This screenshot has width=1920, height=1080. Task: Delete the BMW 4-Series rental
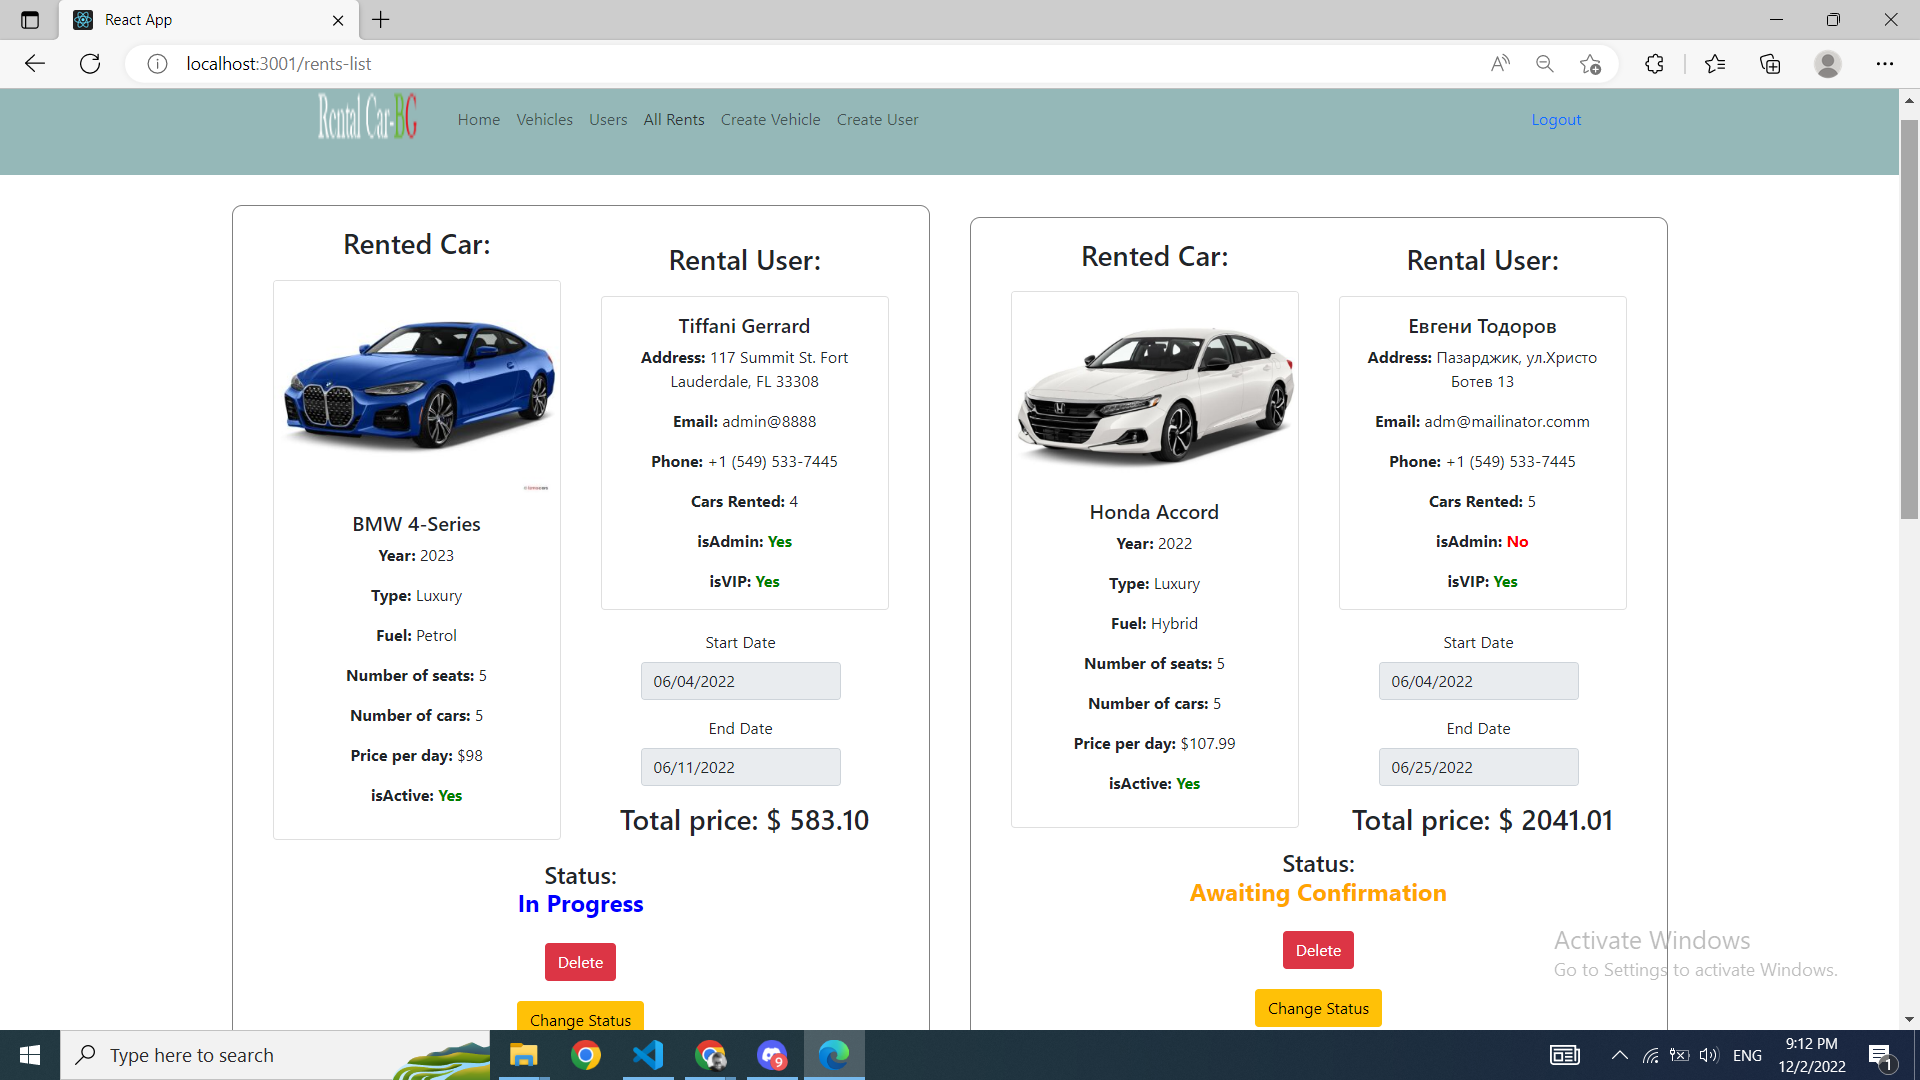click(x=580, y=961)
